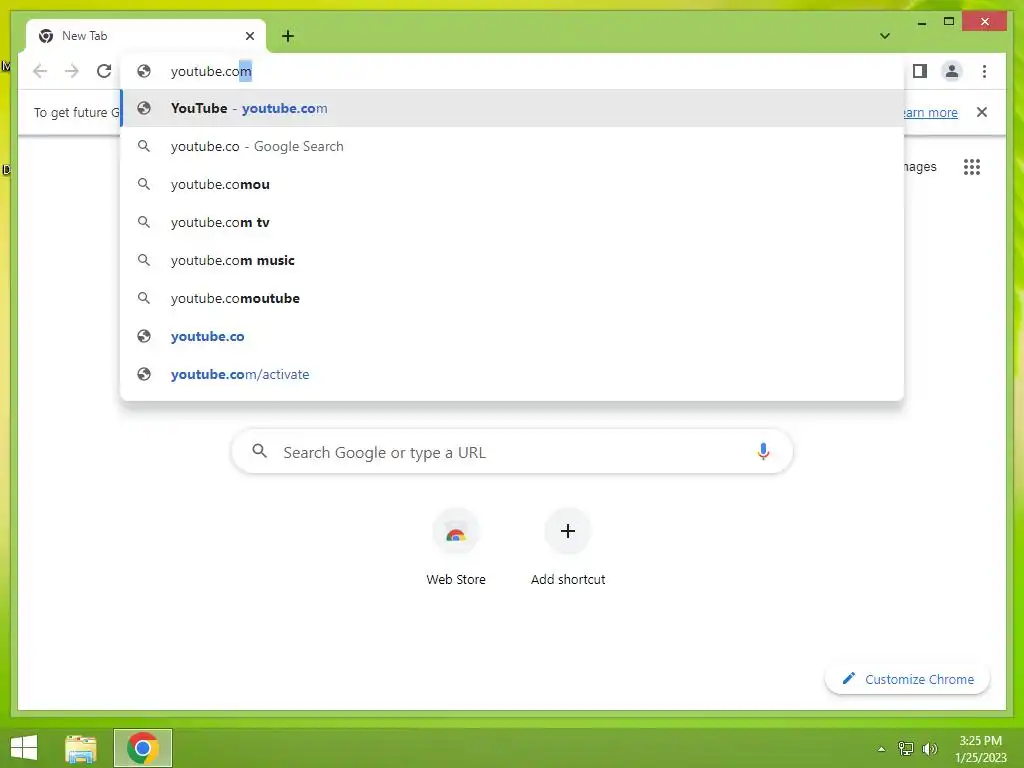Open File Explorer from the taskbar
Viewport: 1024px width, 768px height.
point(81,748)
